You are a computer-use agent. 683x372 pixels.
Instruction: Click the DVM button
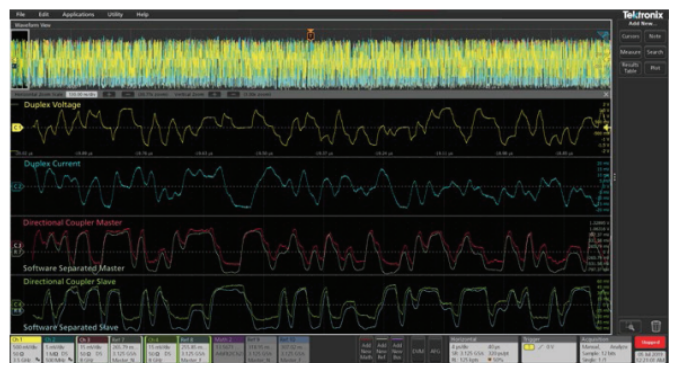pos(418,349)
